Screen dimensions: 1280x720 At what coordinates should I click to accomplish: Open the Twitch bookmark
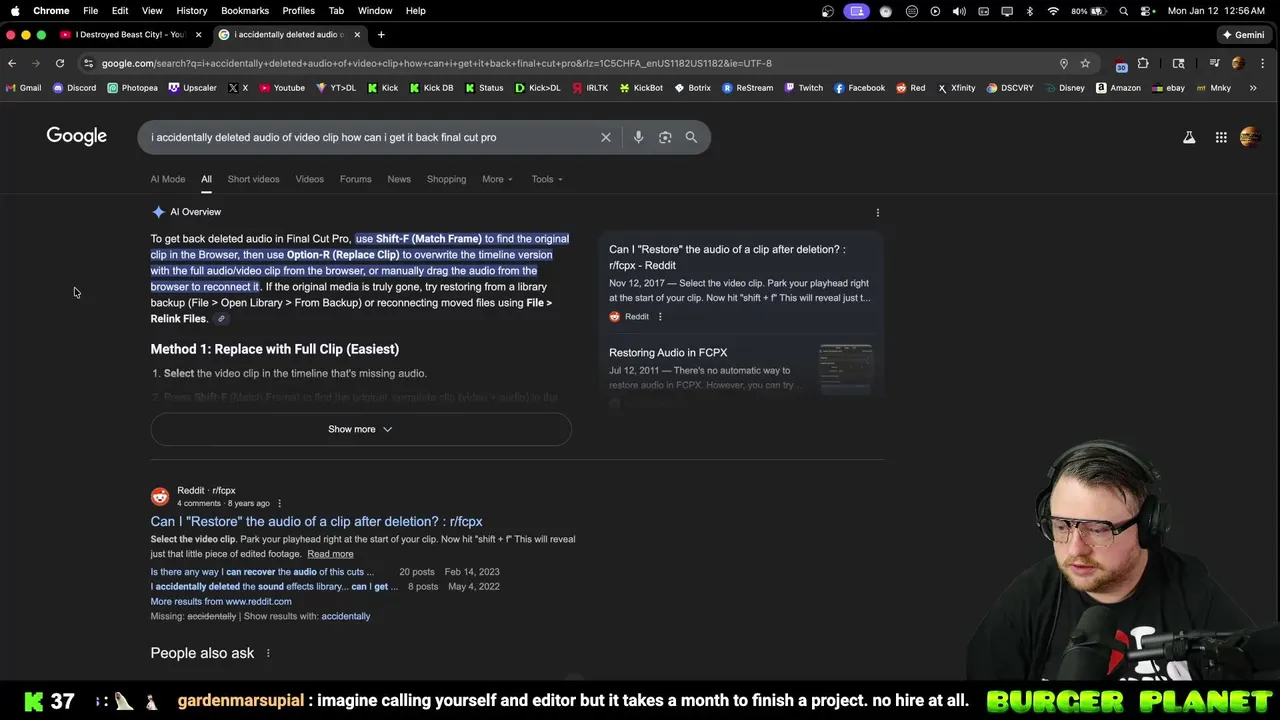click(x=804, y=88)
